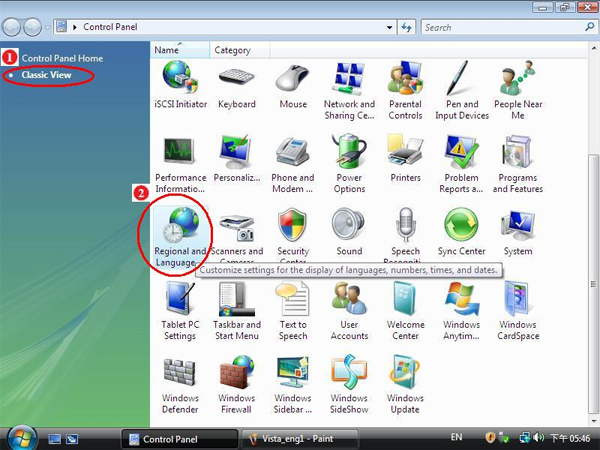
Task: Open Windows Sidebar properties icon
Action: (x=293, y=372)
